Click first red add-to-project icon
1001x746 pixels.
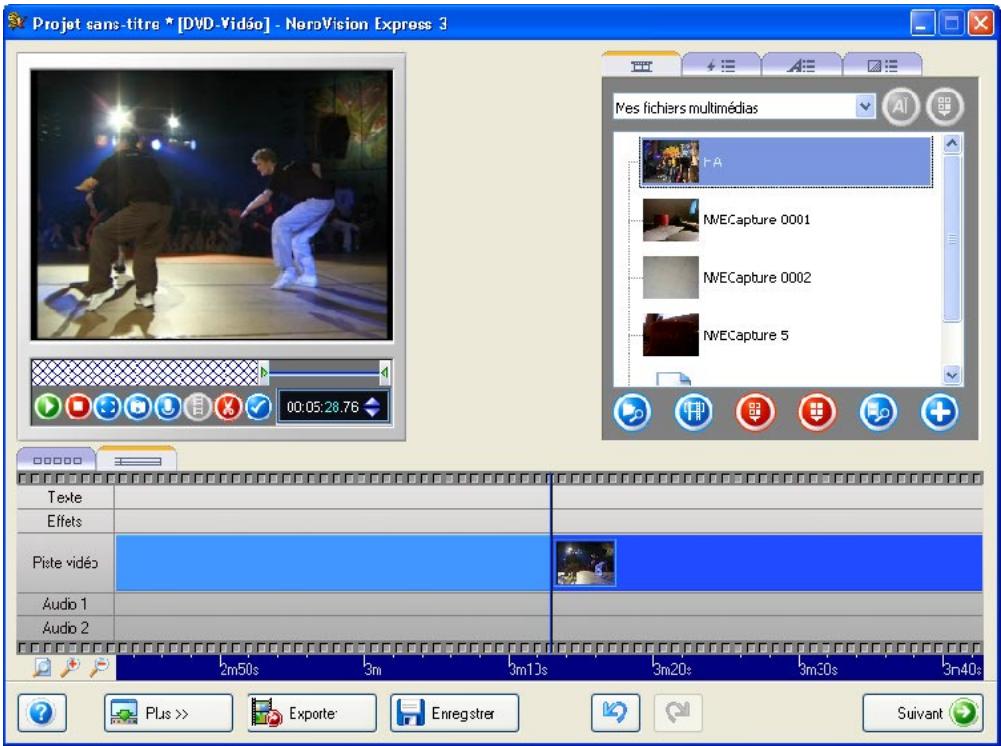(755, 412)
